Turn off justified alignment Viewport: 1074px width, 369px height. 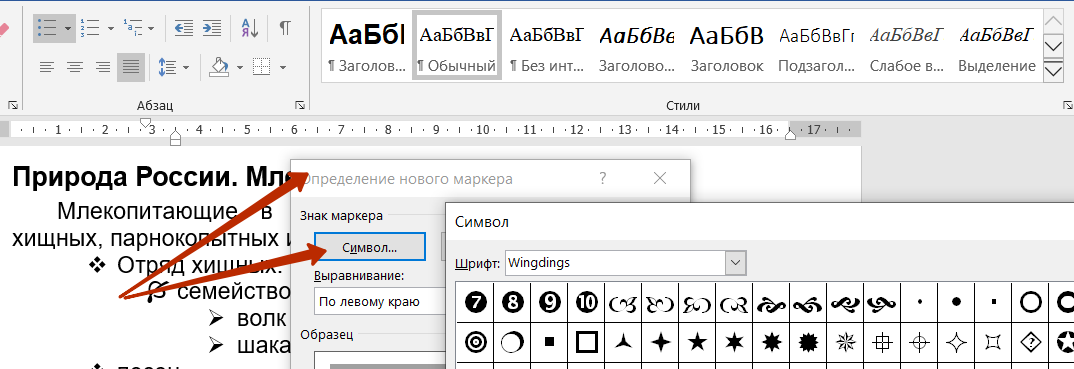pos(131,67)
